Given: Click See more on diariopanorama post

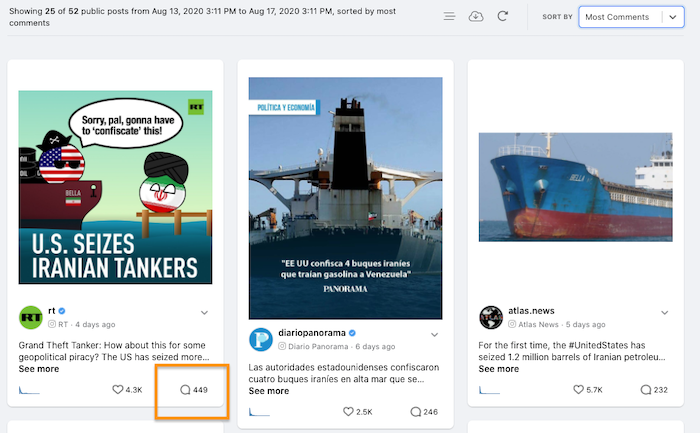Looking at the screenshot, I should point(269,391).
